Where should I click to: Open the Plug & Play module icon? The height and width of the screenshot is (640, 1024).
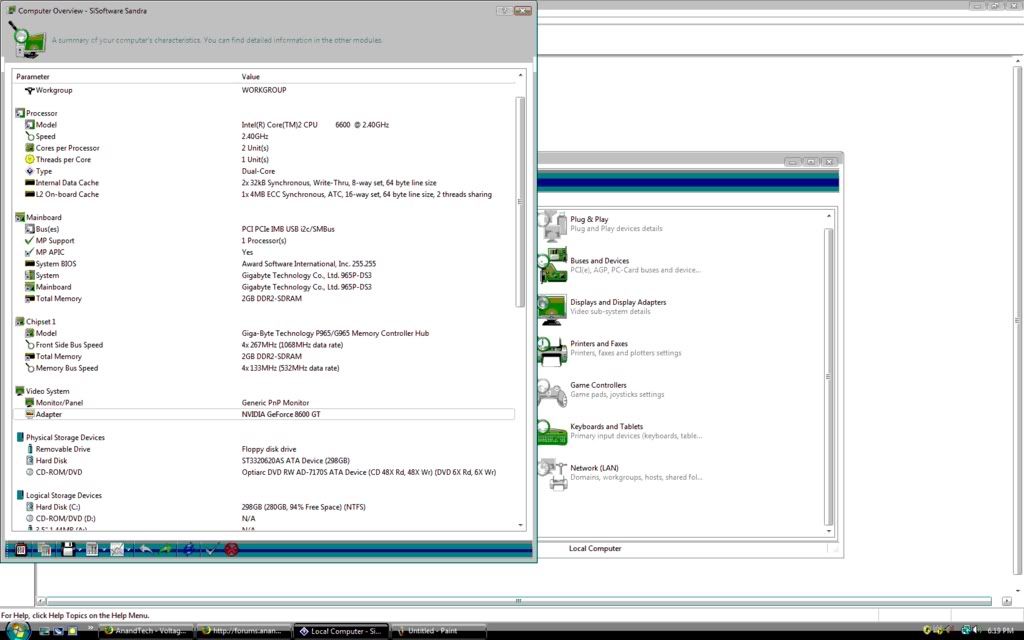(x=552, y=225)
